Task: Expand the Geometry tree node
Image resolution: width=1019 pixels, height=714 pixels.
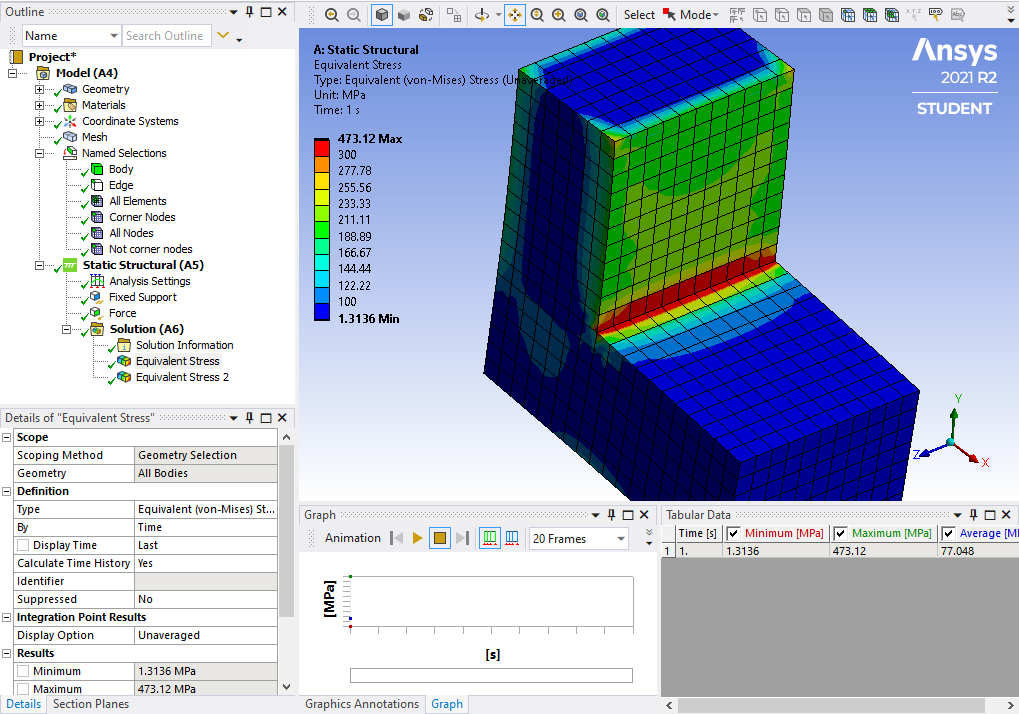Action: [x=40, y=89]
